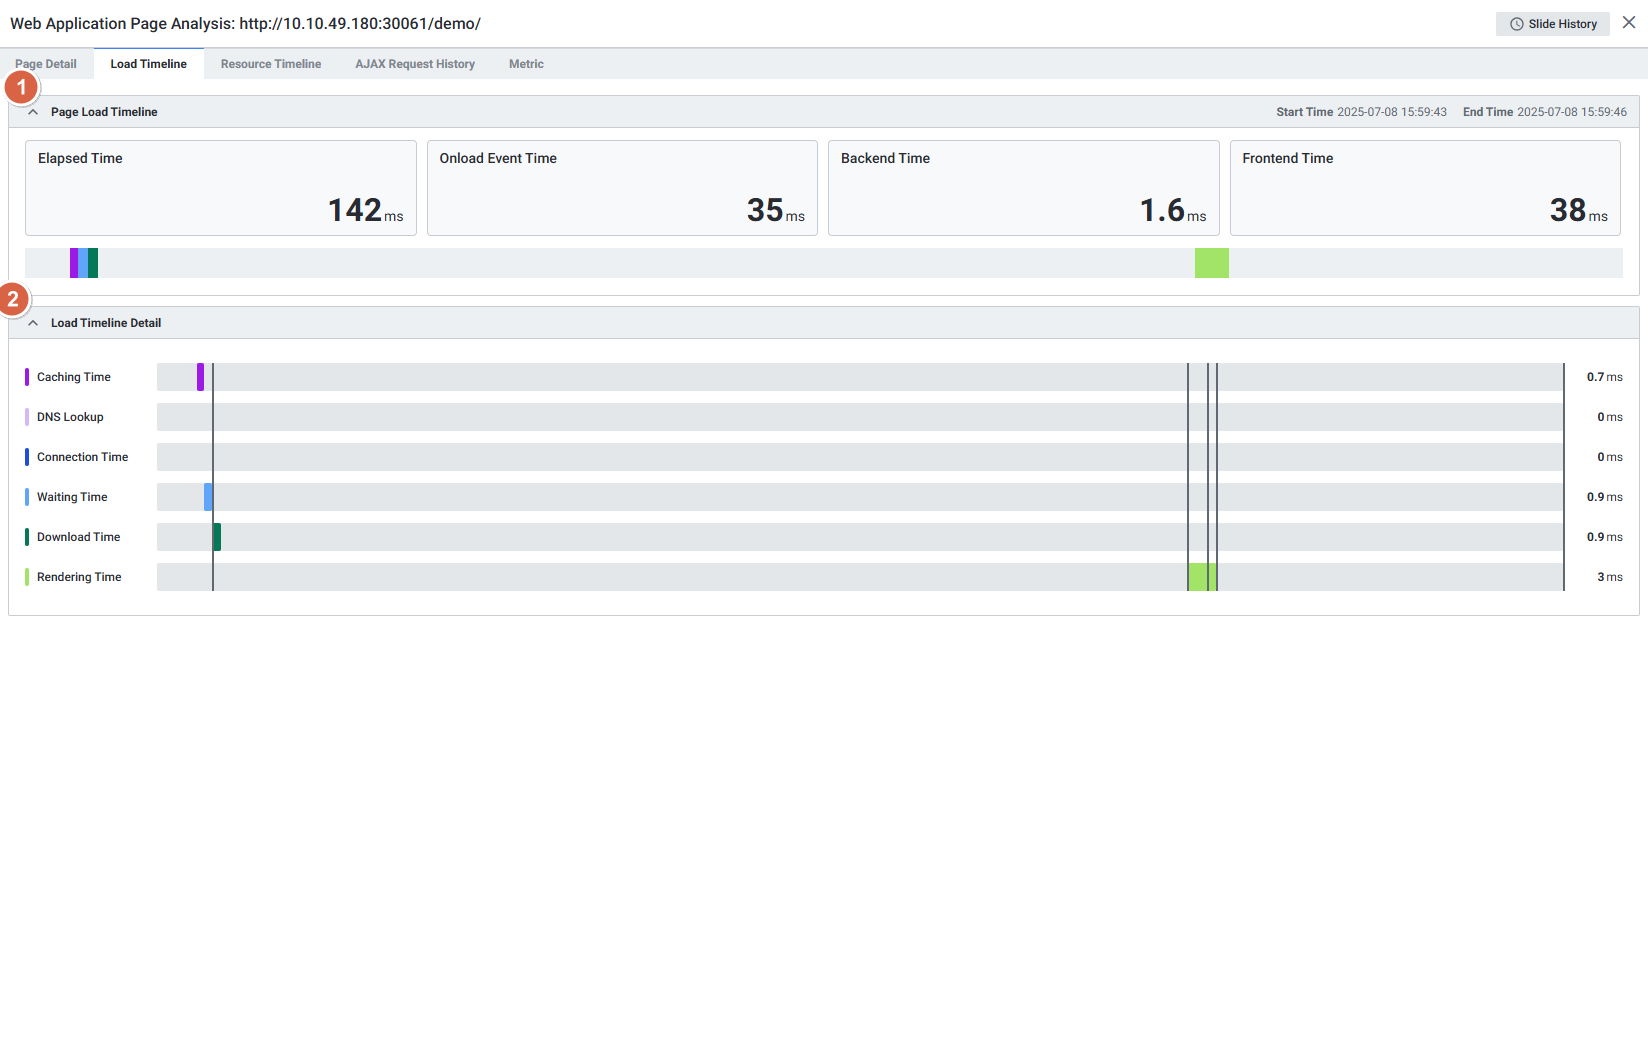The image size is (1648, 1063).
Task: Click the Frontend Time card
Action: pos(1425,188)
